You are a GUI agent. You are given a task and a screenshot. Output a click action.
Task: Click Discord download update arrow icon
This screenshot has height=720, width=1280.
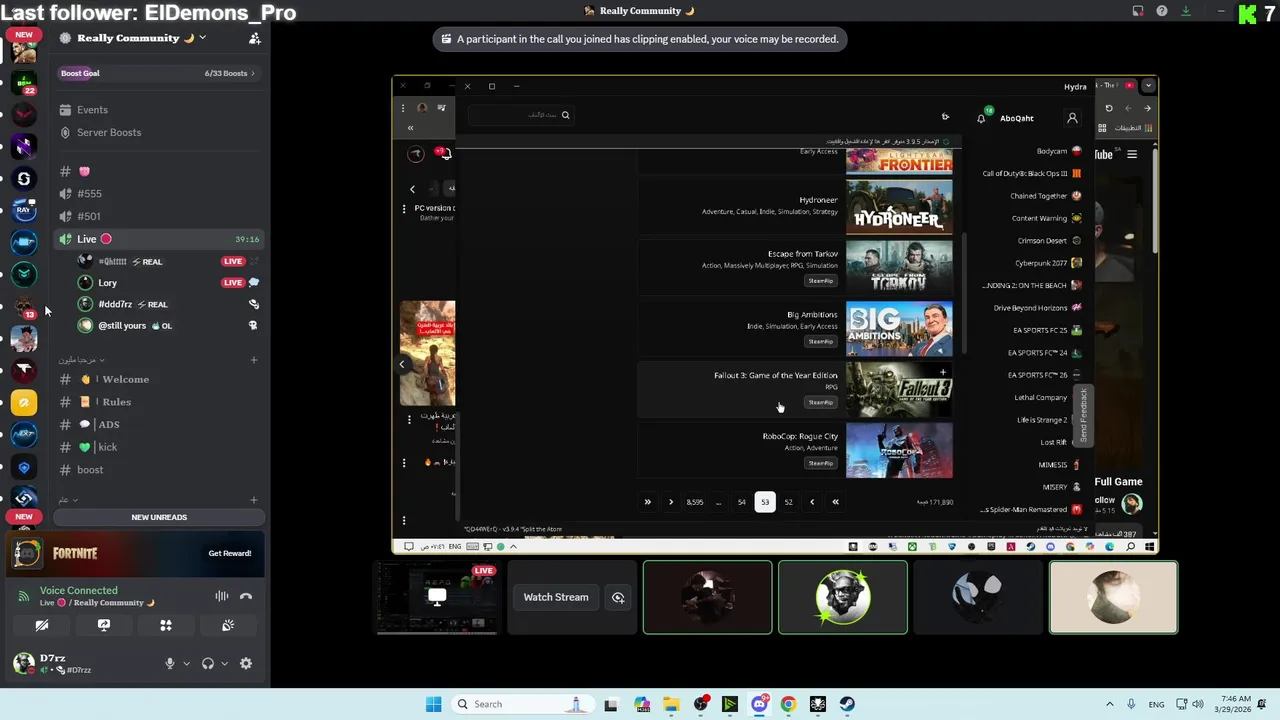[x=1186, y=11]
